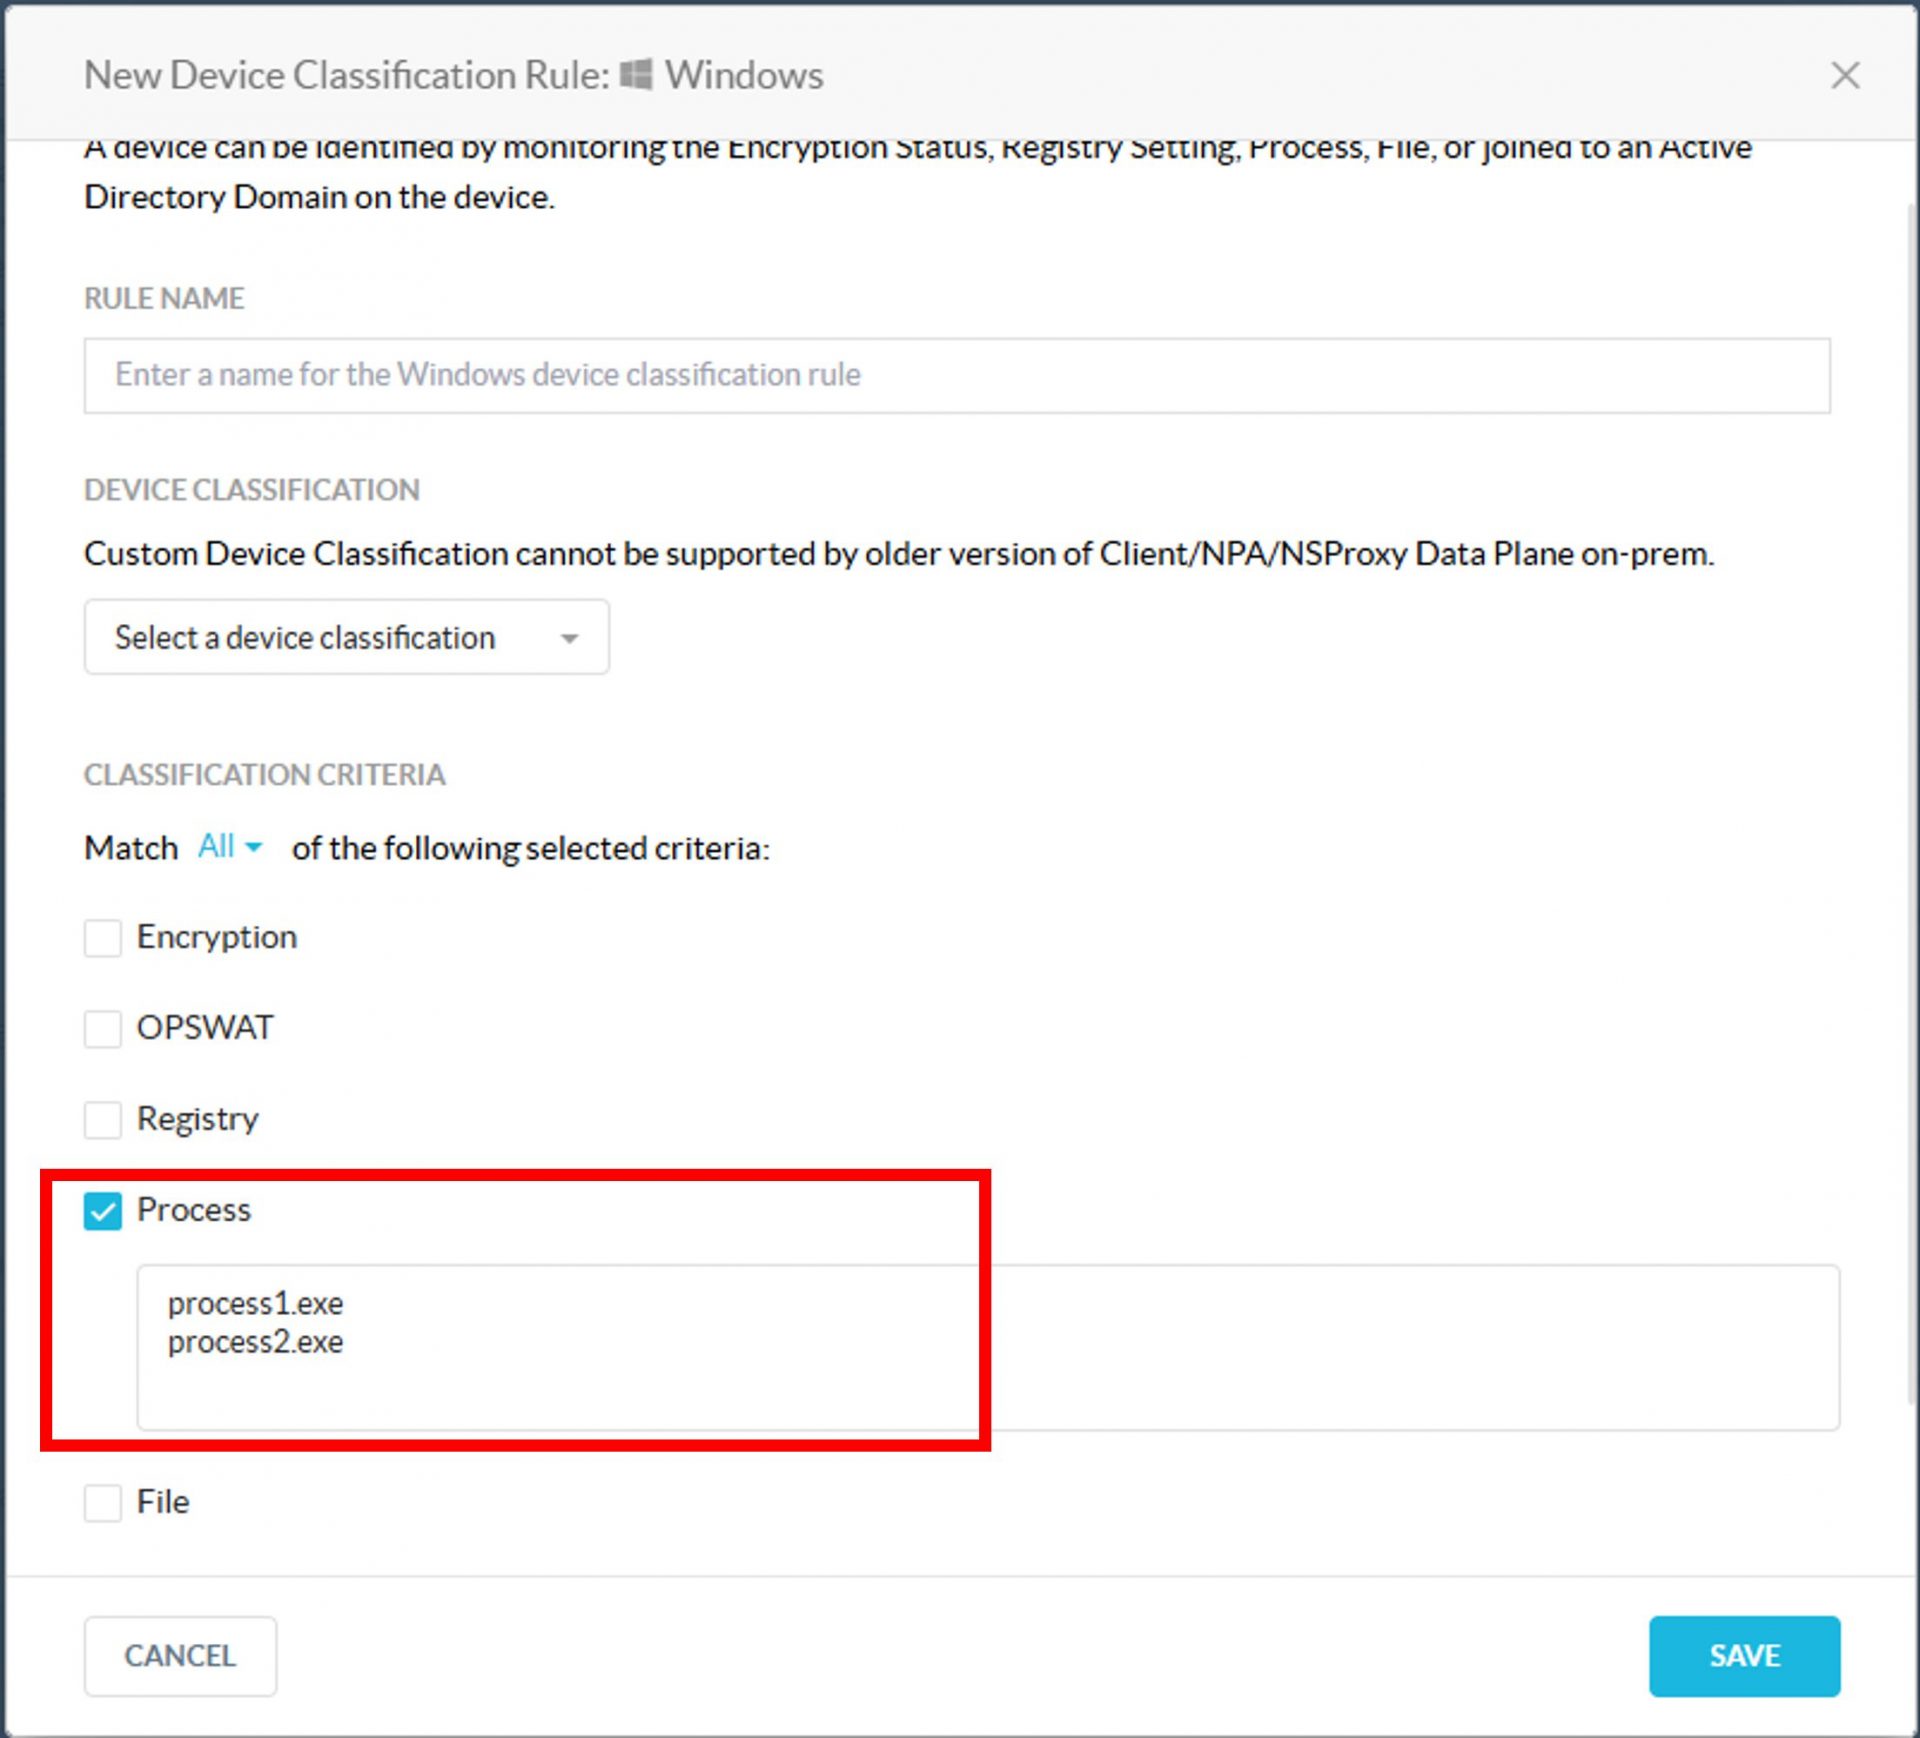Enable the Registry checkbox
The image size is (1920, 1738).
[x=103, y=1119]
